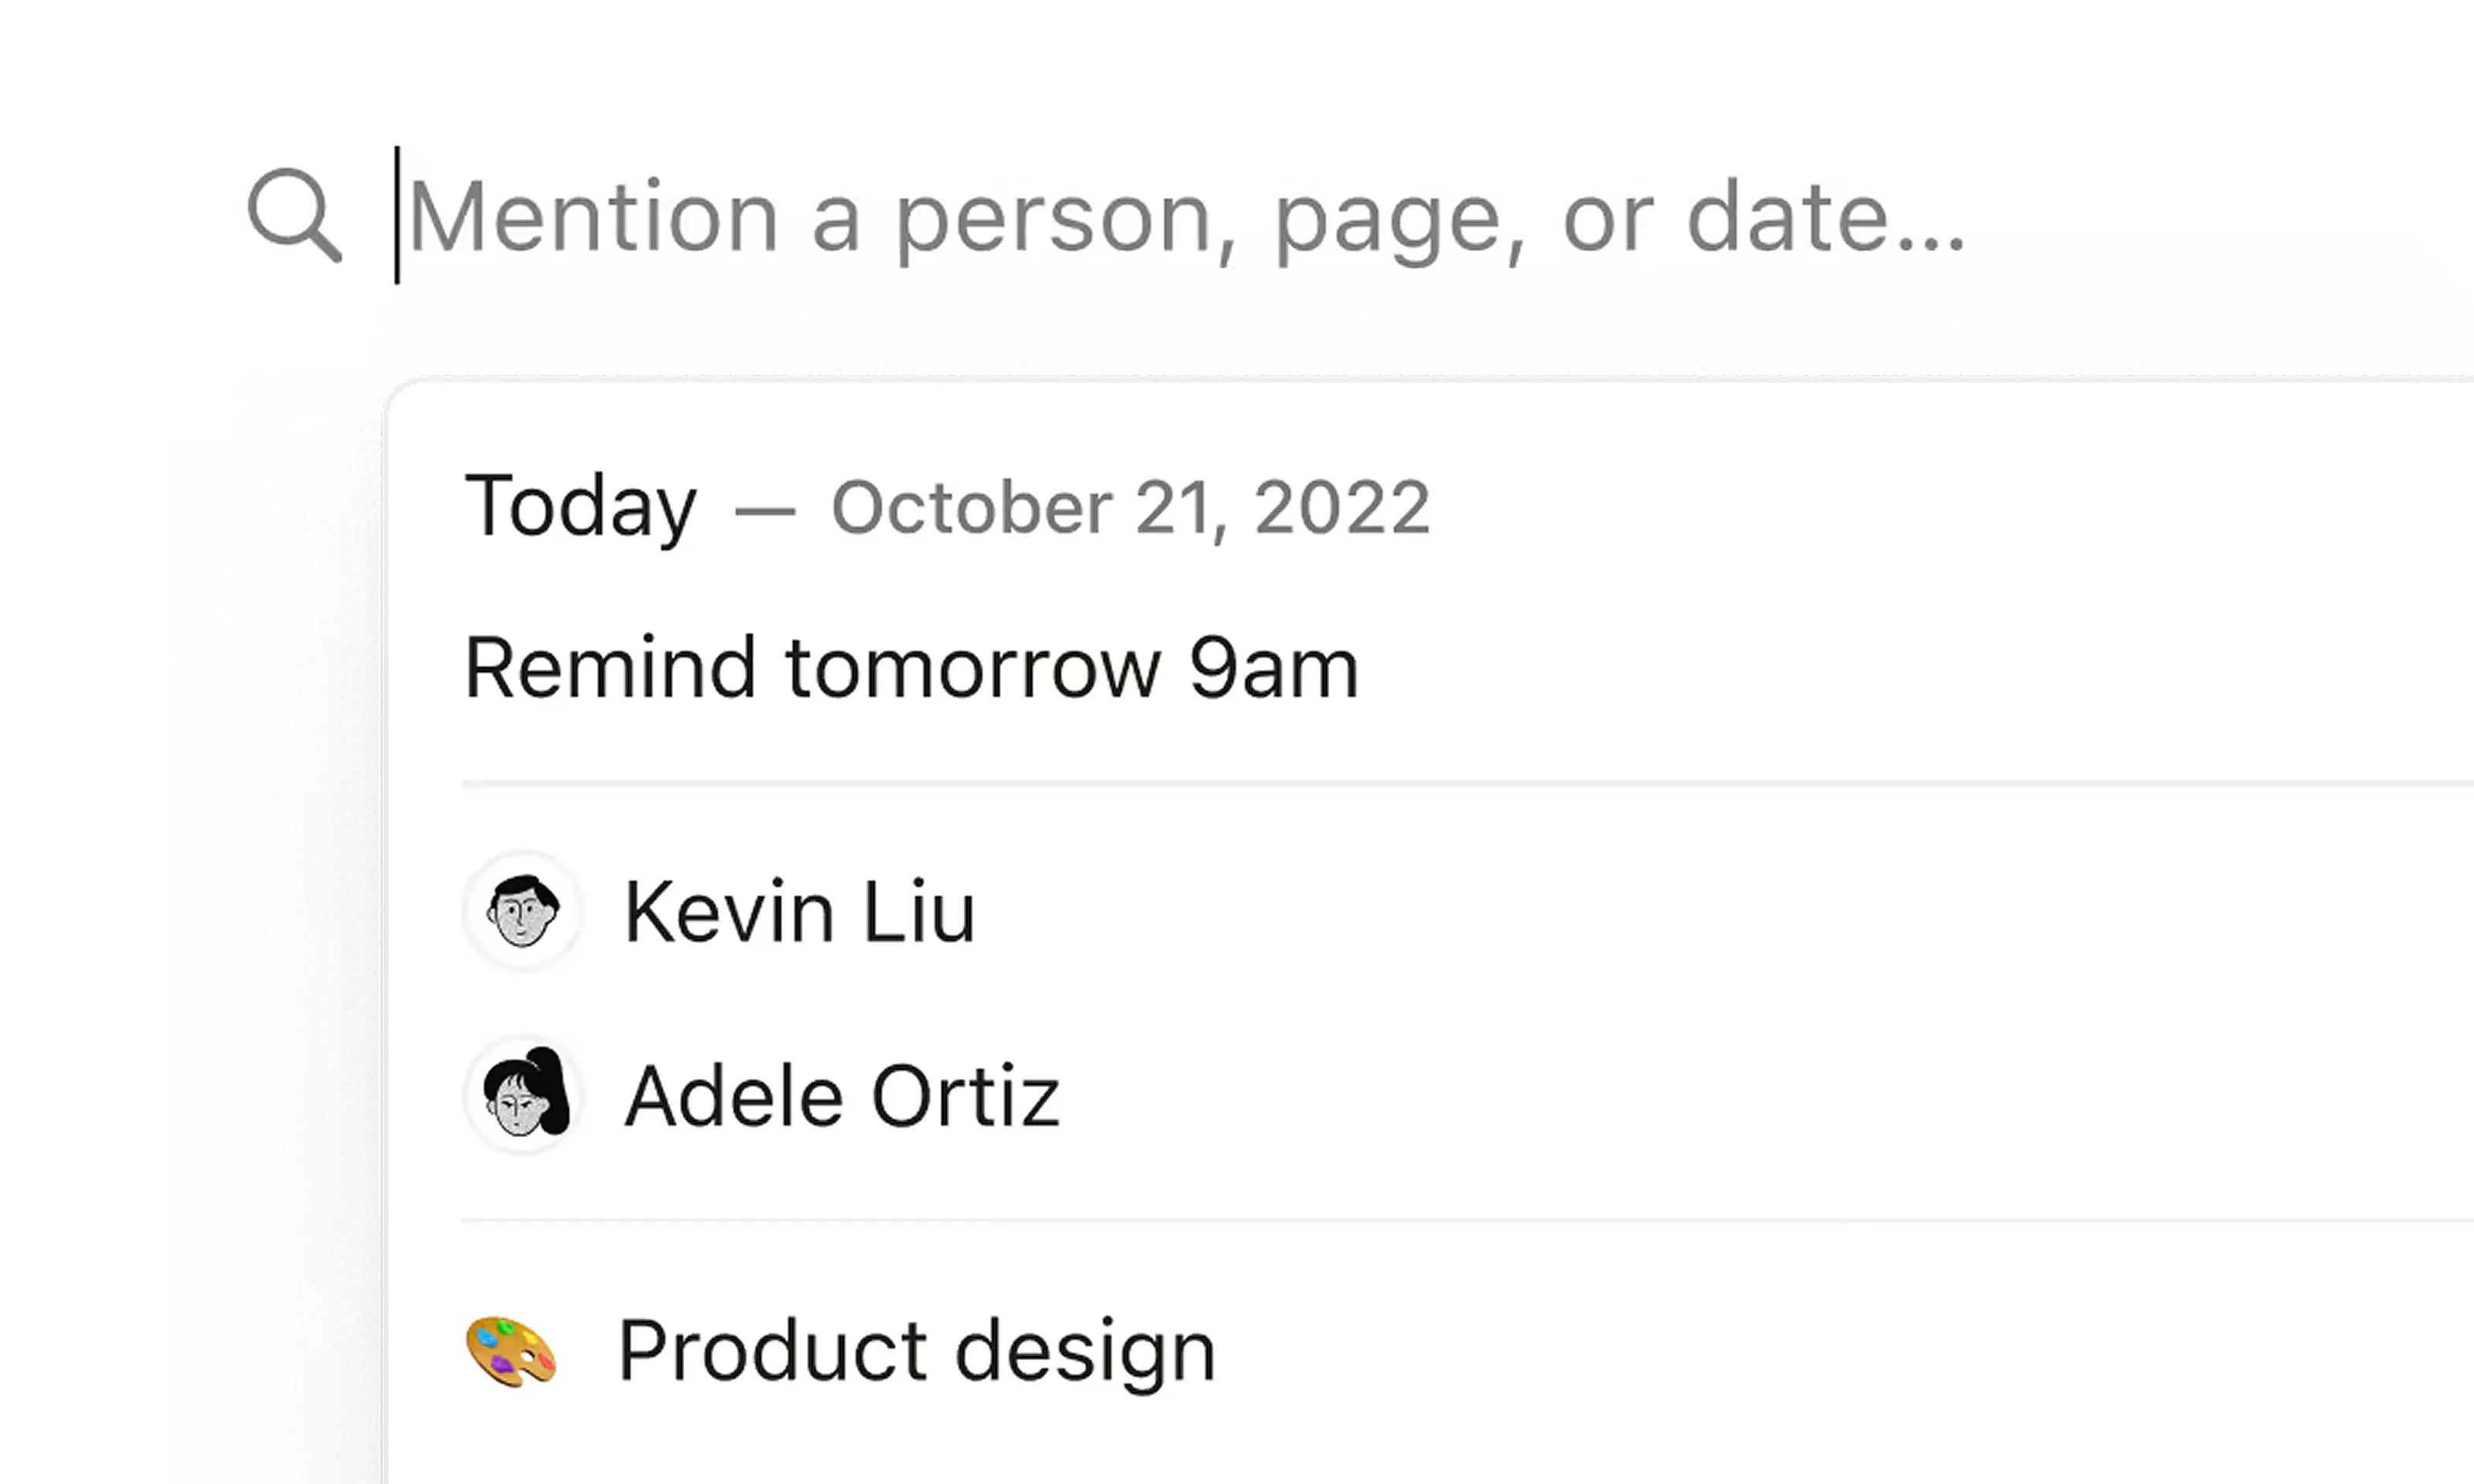Click the word "tomorrow" in the reminder option
This screenshot has height=1484, width=2474.
[x=973, y=668]
